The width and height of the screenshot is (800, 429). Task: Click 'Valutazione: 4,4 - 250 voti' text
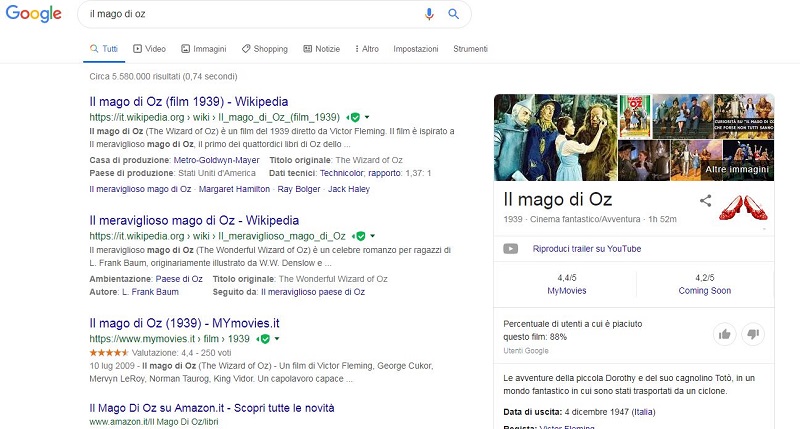tap(182, 352)
